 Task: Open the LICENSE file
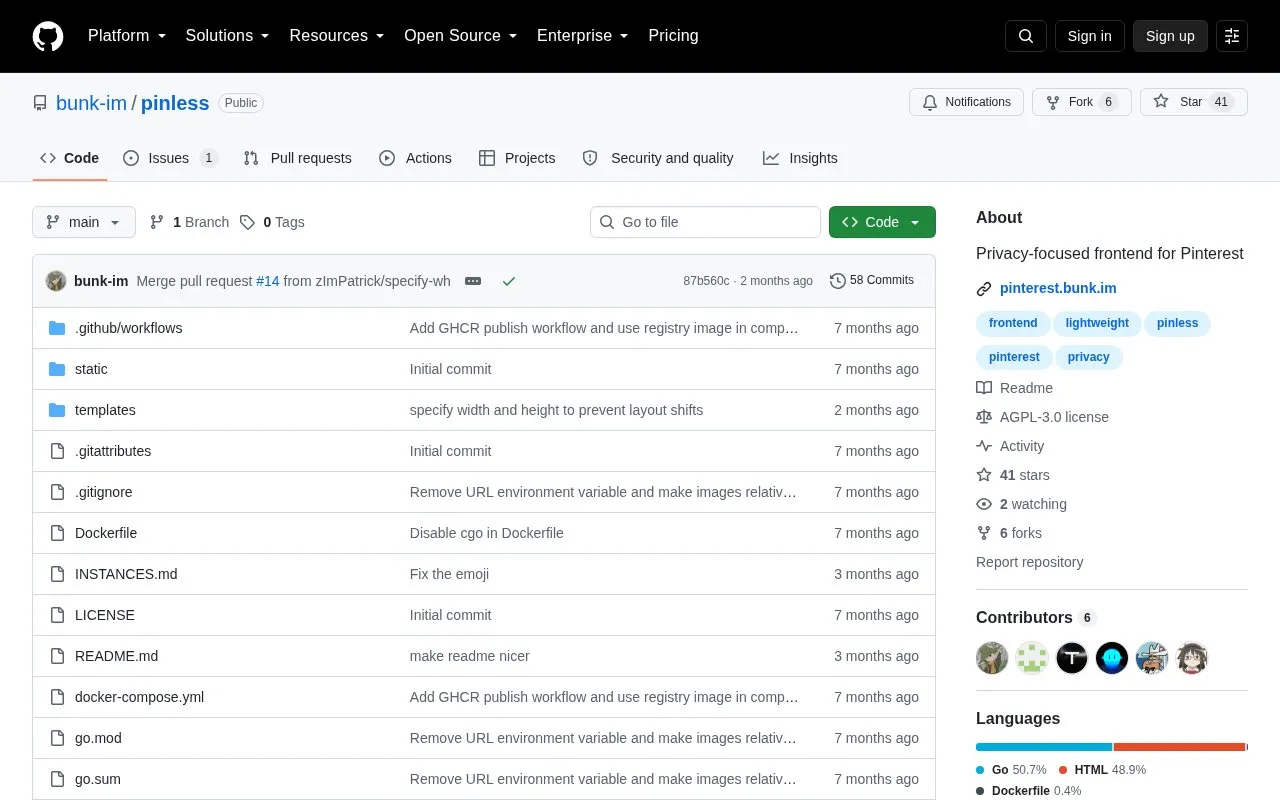(105, 615)
